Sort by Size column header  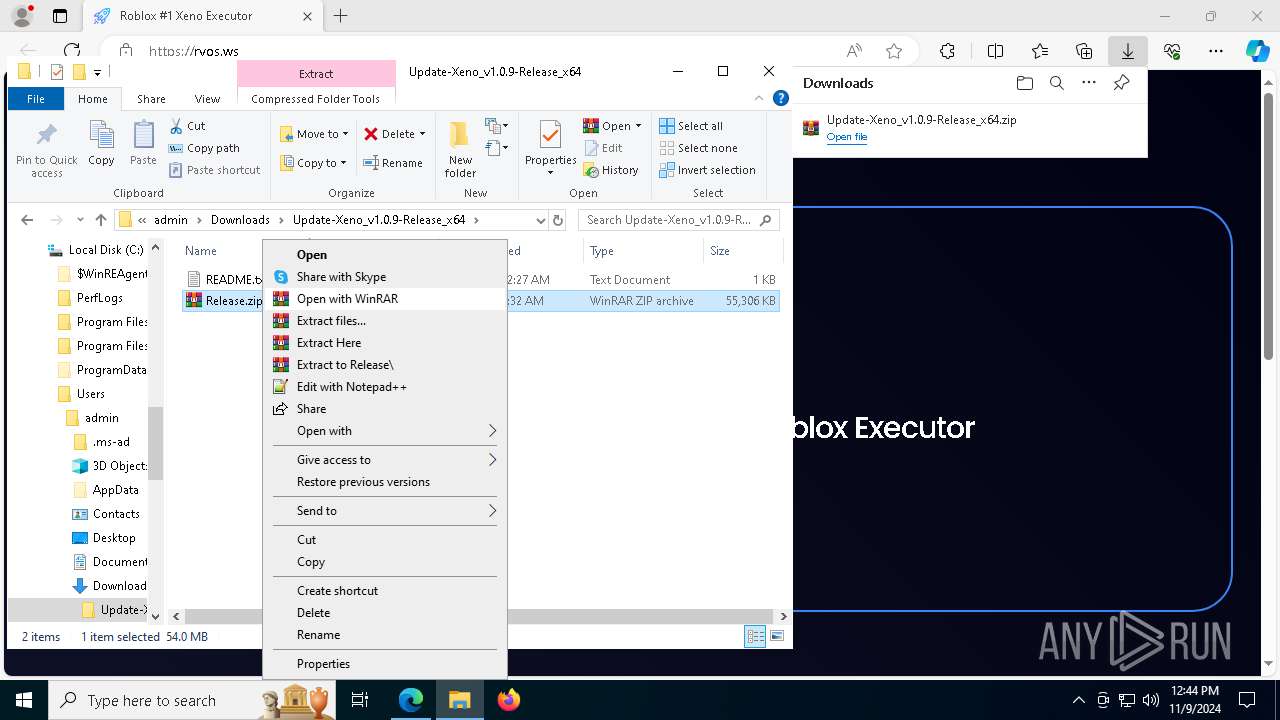pyautogui.click(x=741, y=251)
